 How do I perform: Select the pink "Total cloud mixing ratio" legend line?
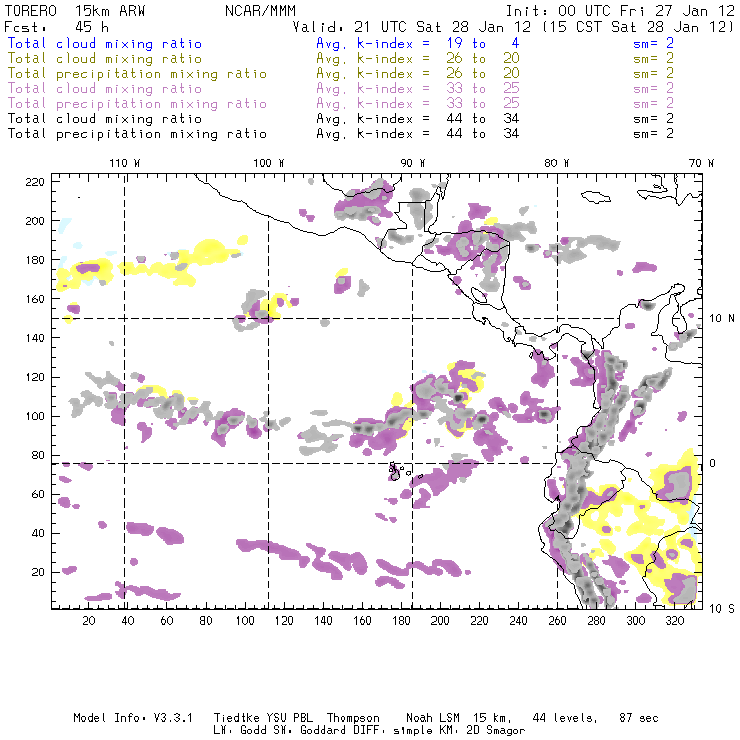[105, 89]
